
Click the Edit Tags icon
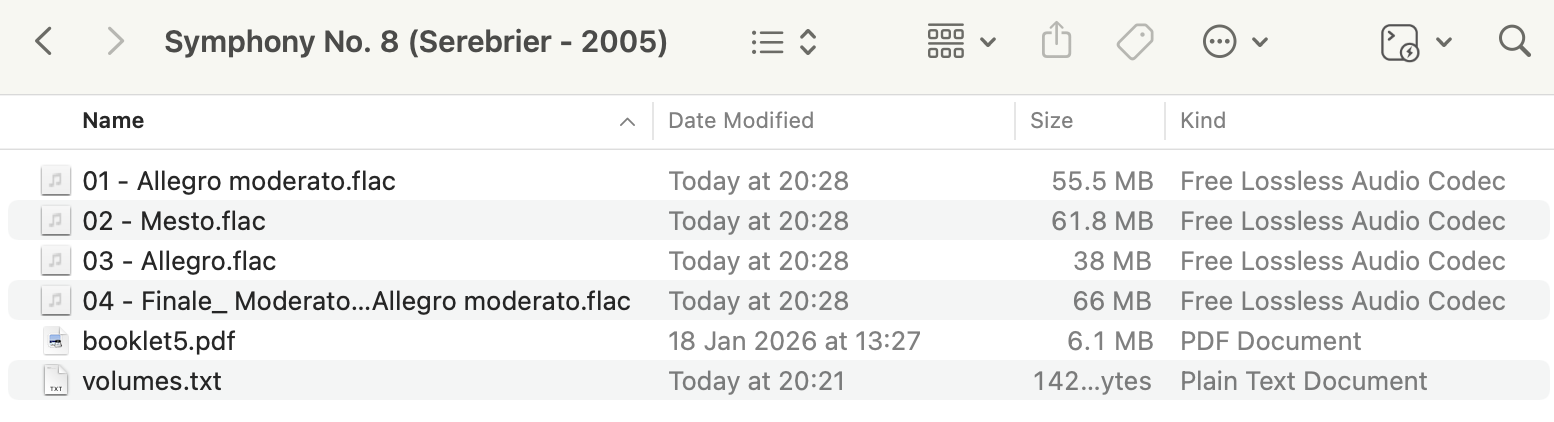click(1135, 42)
